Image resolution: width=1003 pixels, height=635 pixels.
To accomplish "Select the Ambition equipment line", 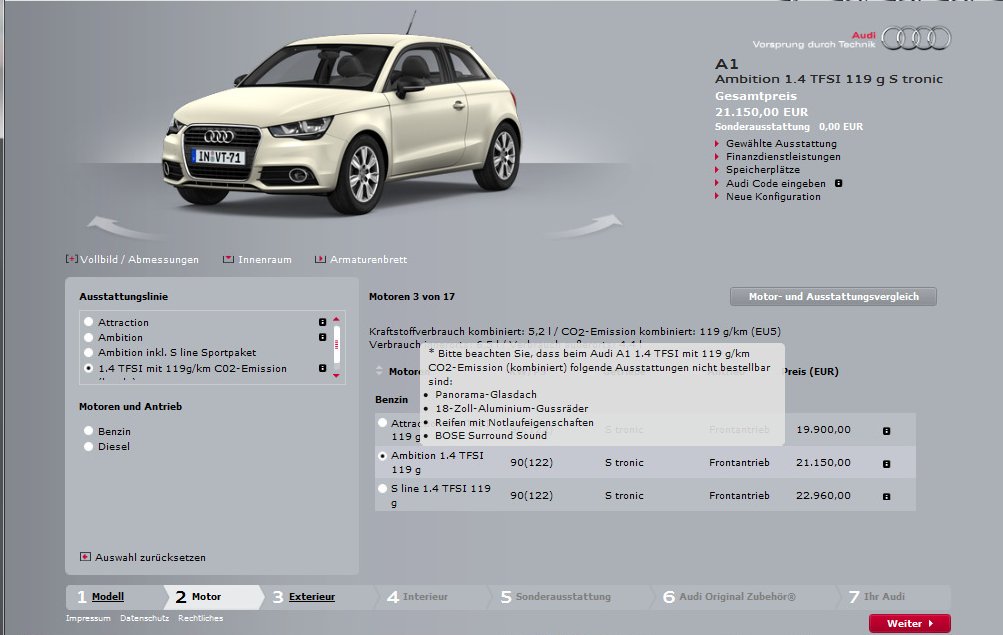I will pos(88,337).
